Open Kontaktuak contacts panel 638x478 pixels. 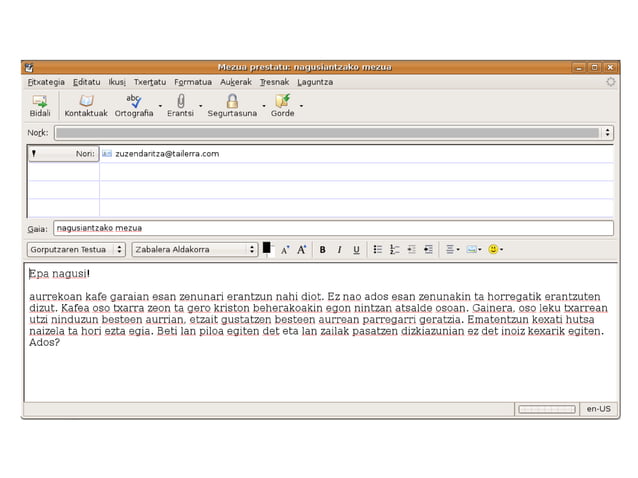click(86, 105)
